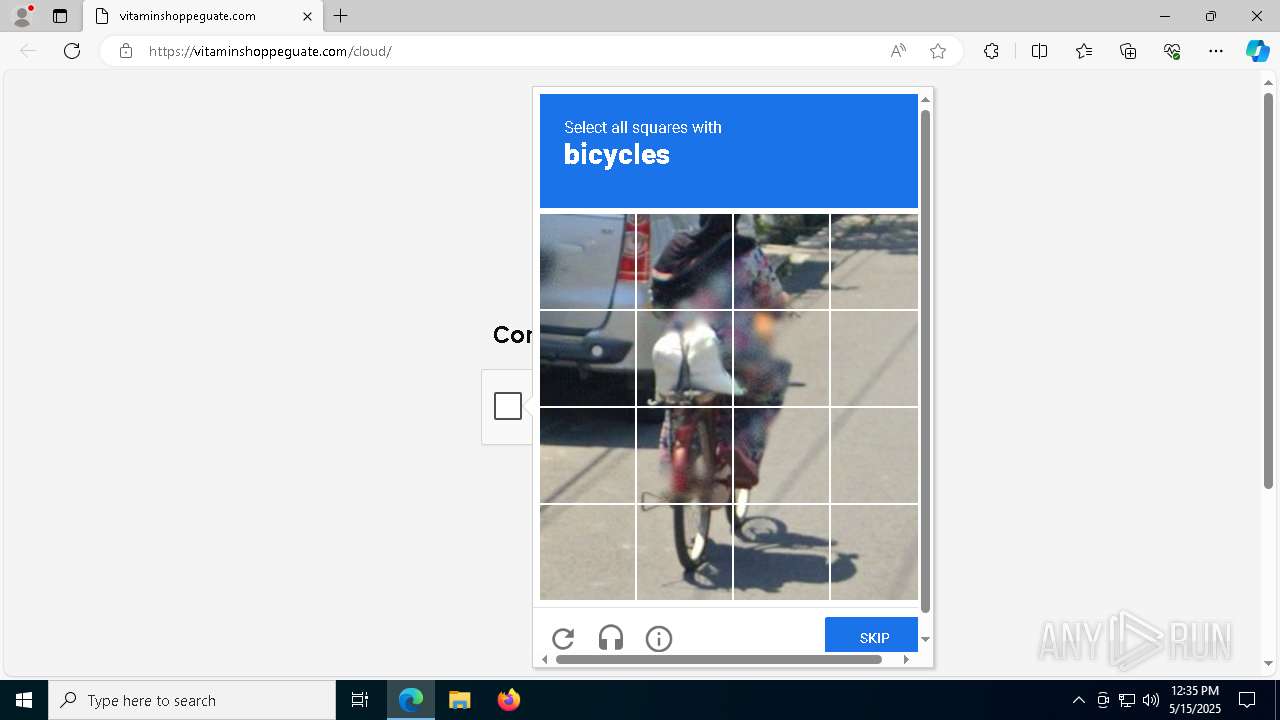Viewport: 1280px width, 720px height.
Task: Switch to the audio challenge headphones icon
Action: pyautogui.click(x=611, y=638)
